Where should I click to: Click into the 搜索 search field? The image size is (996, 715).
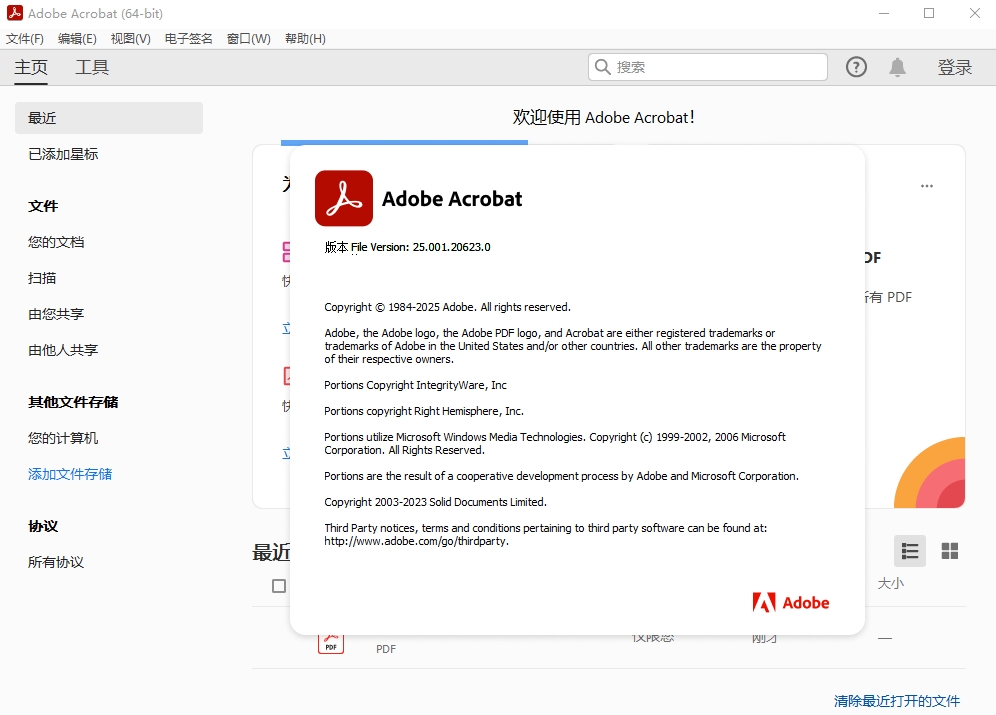[708, 67]
